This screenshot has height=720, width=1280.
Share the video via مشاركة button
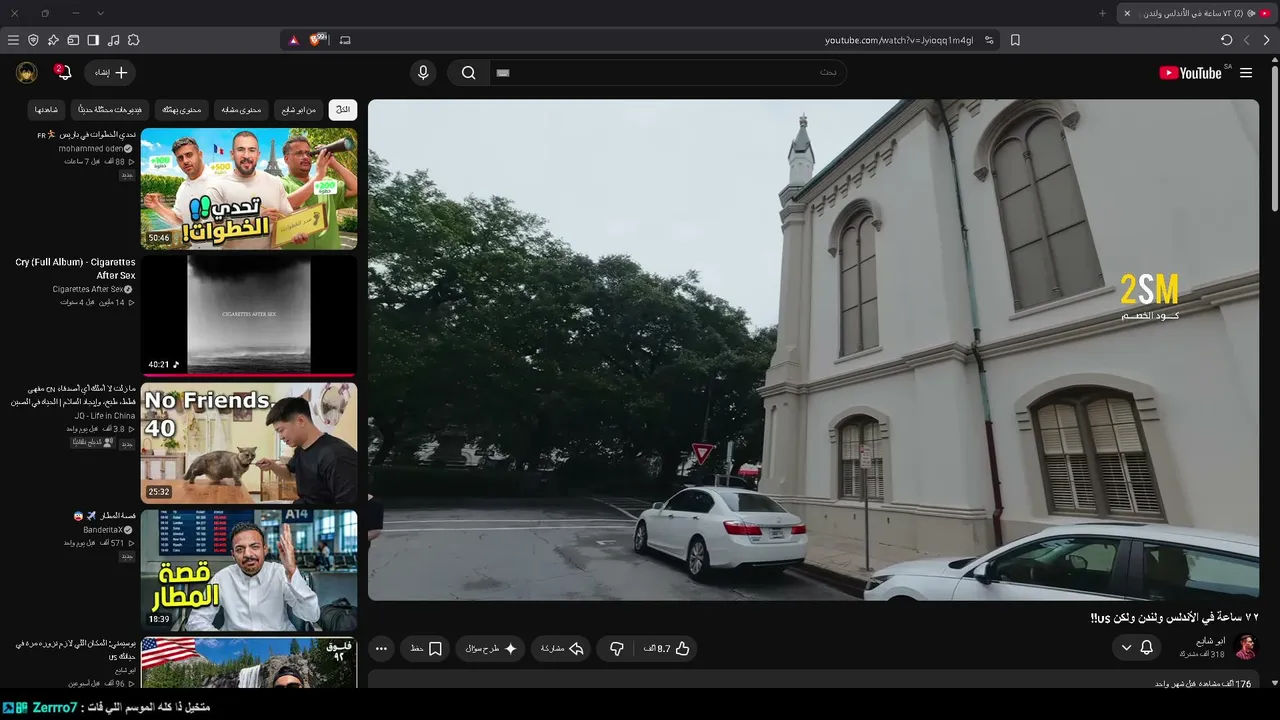[561, 649]
